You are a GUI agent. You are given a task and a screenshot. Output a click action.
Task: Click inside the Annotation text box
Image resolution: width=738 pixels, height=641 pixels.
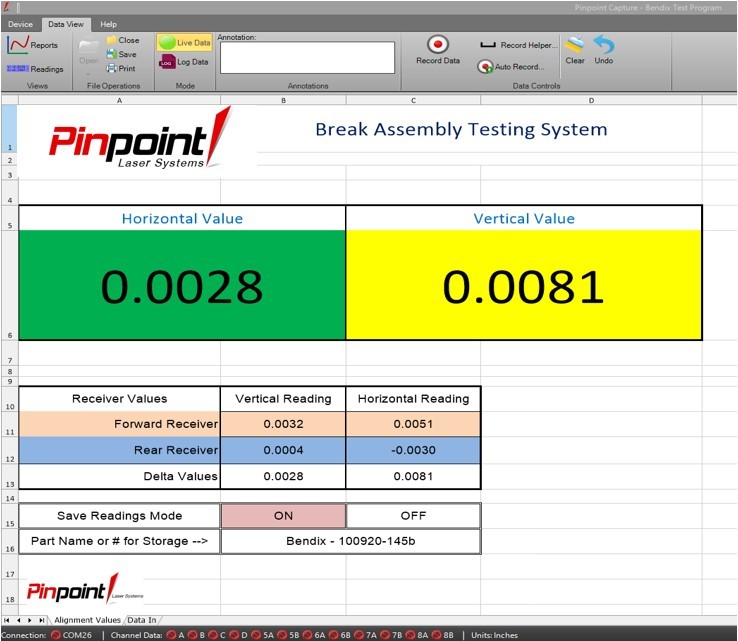307,57
